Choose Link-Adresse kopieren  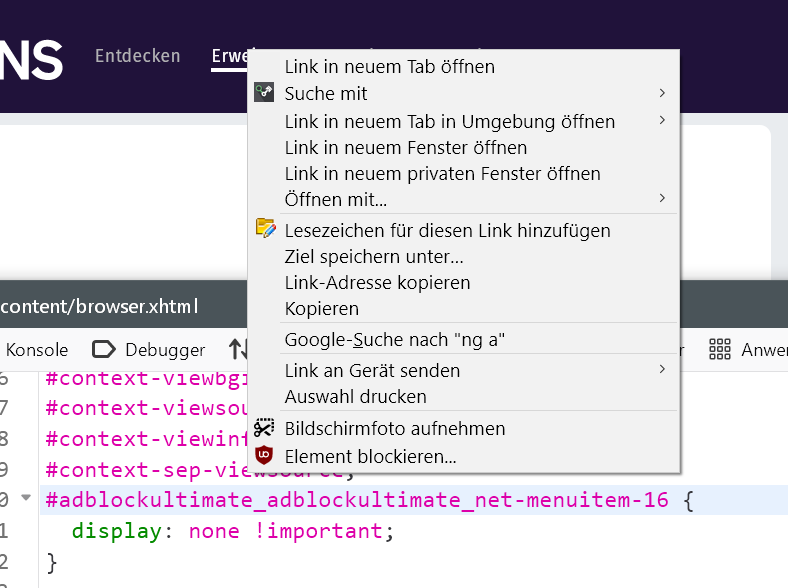377,282
